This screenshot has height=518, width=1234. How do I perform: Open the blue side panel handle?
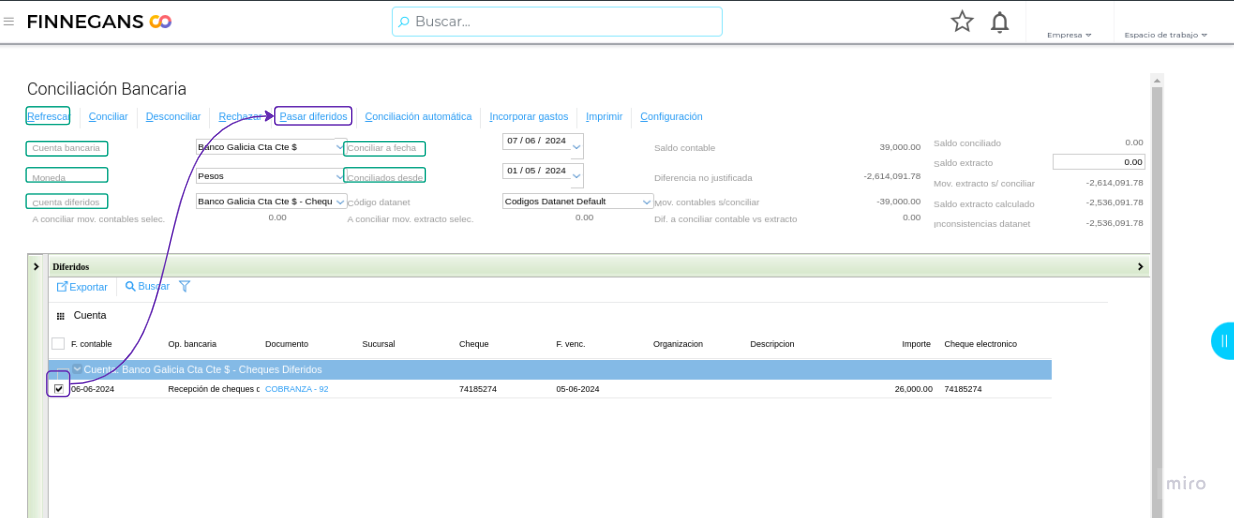[1223, 341]
